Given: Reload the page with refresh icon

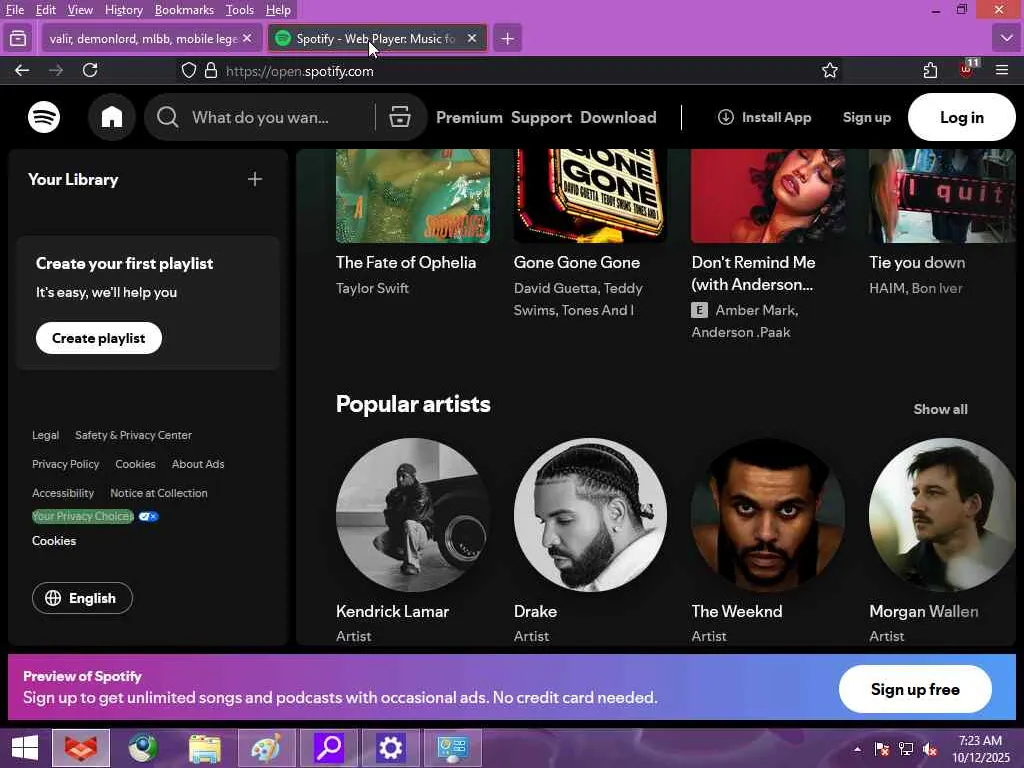Looking at the screenshot, I should (x=90, y=71).
